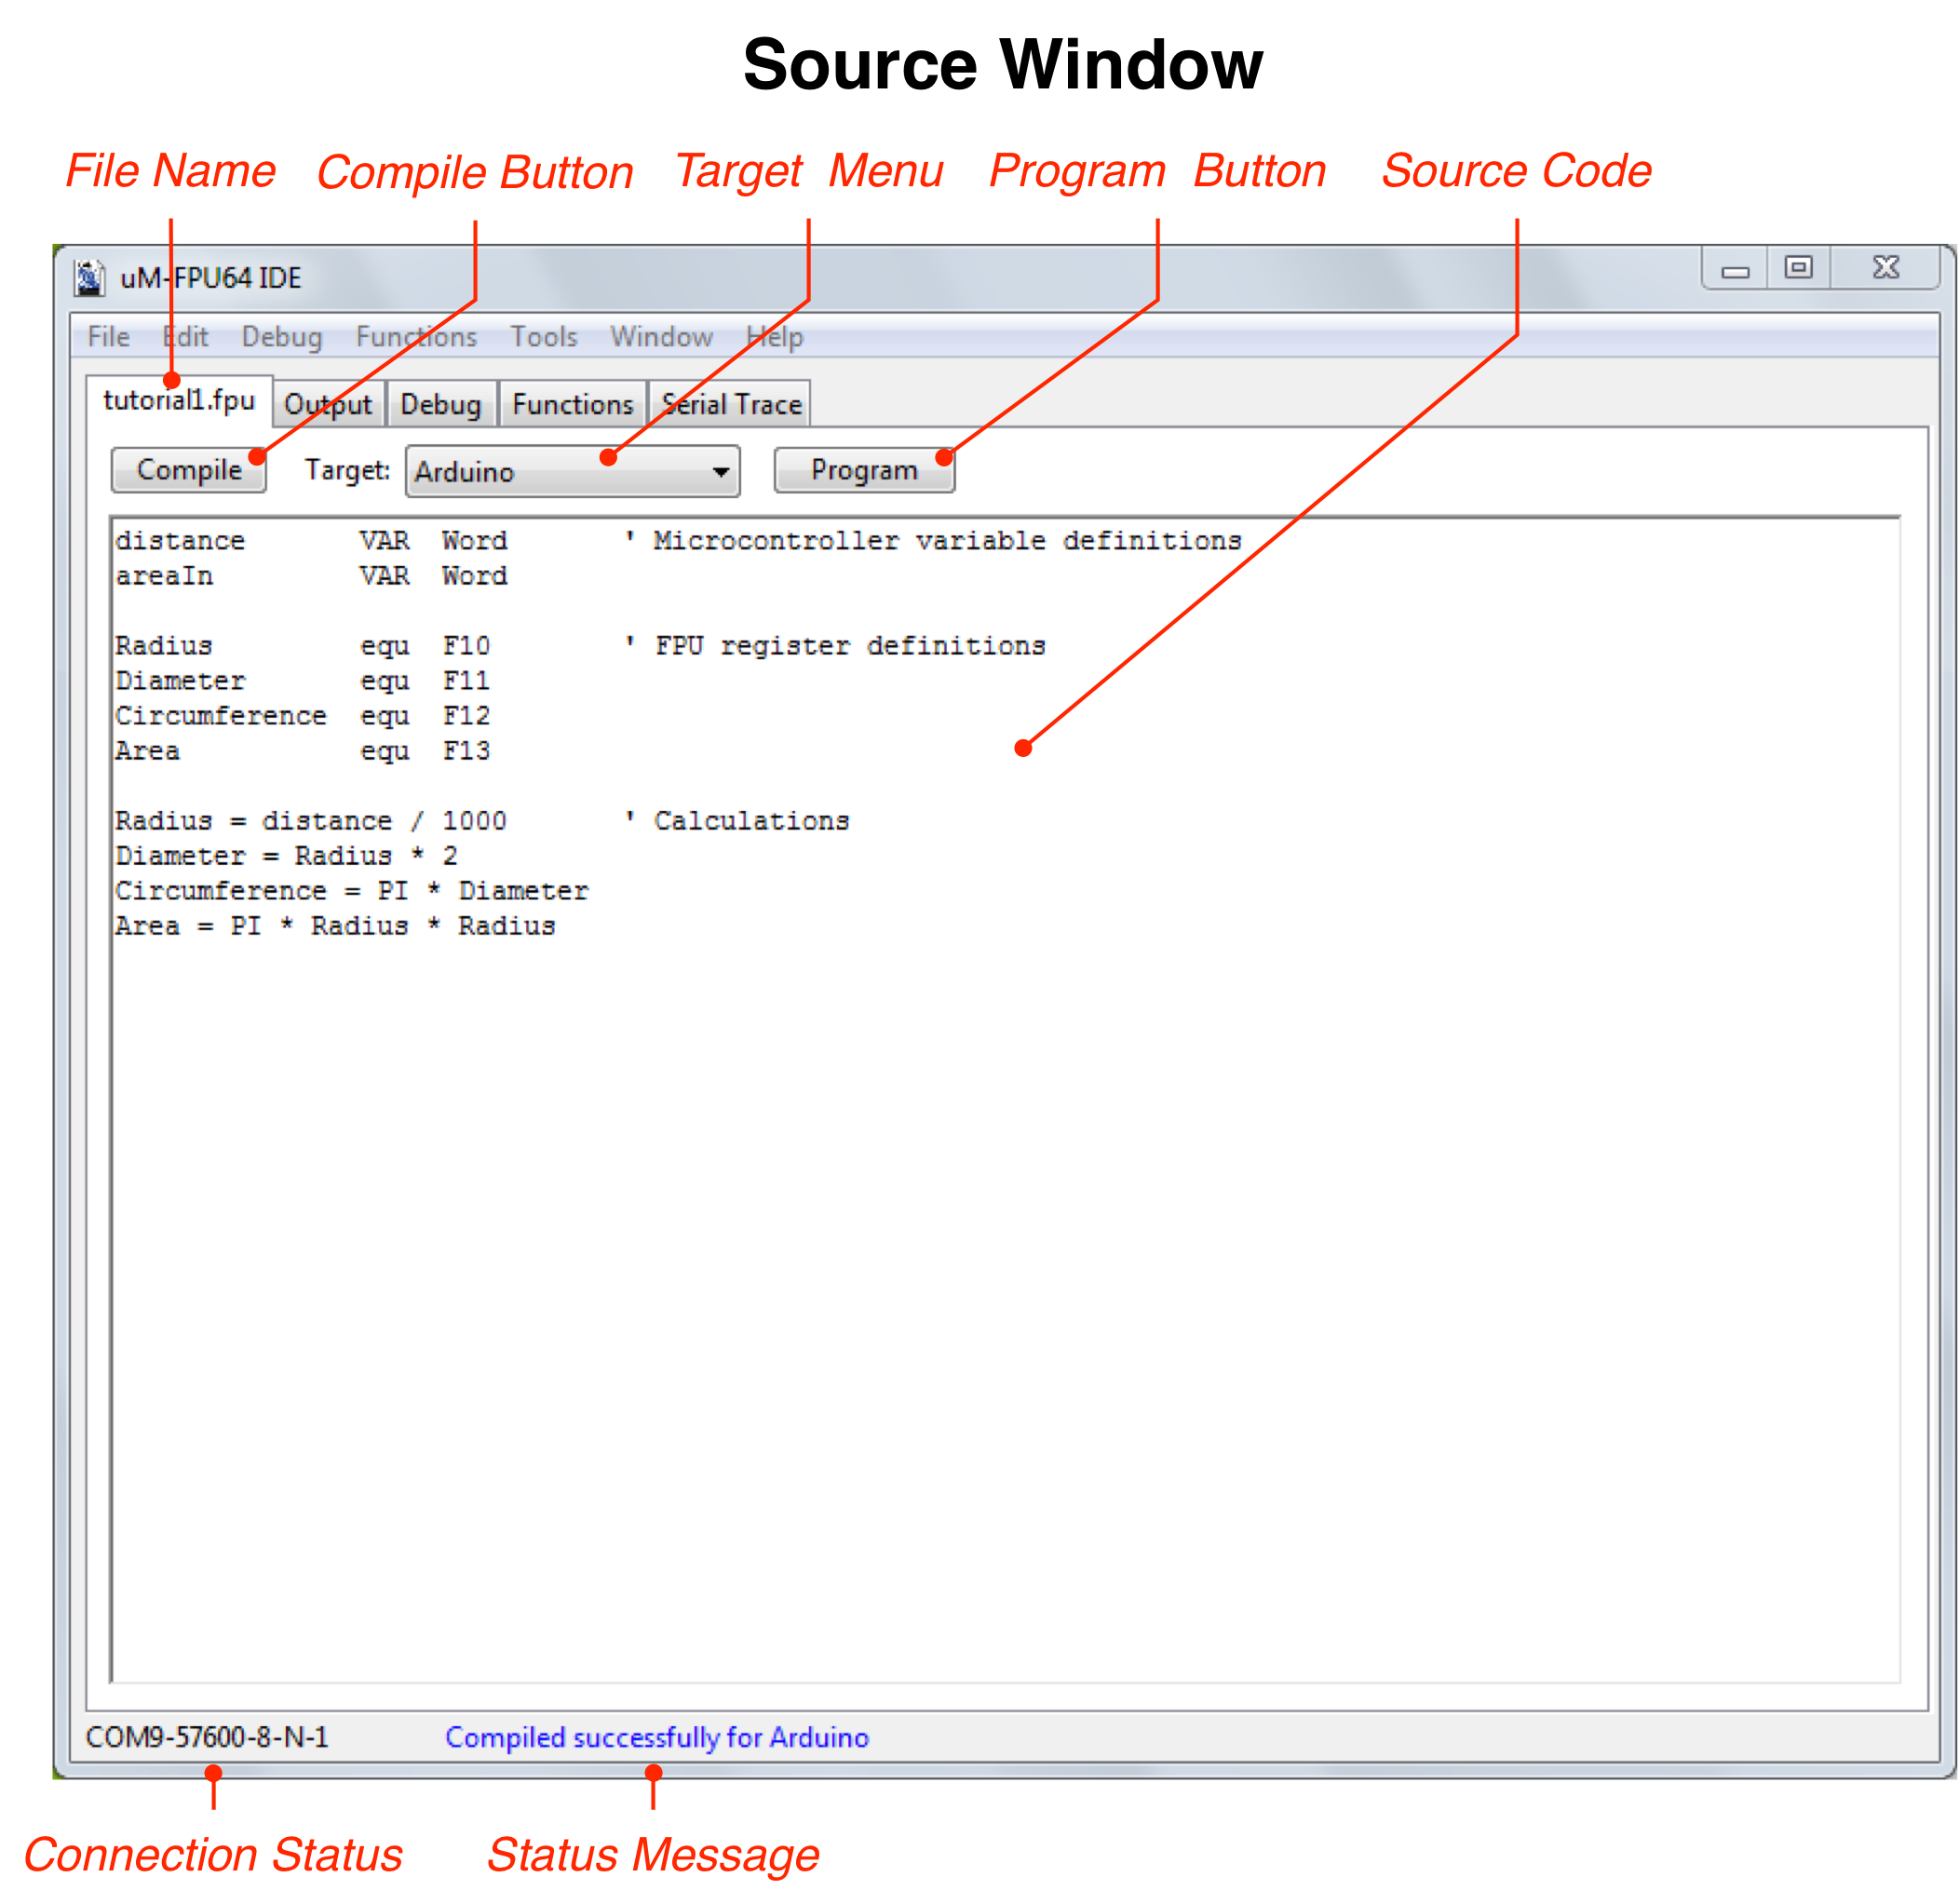This screenshot has width=1959, height=1904.
Task: Select the tutorial1.fpu source tab
Action: click(x=179, y=401)
